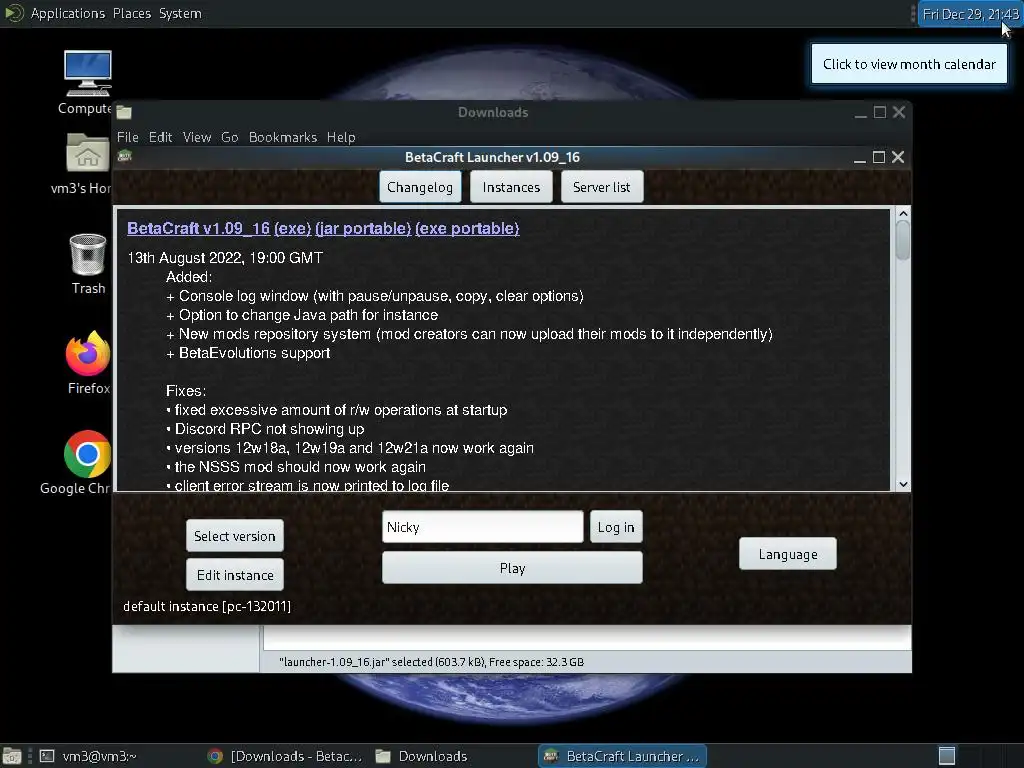Click the username field containing Nicky

point(483,527)
